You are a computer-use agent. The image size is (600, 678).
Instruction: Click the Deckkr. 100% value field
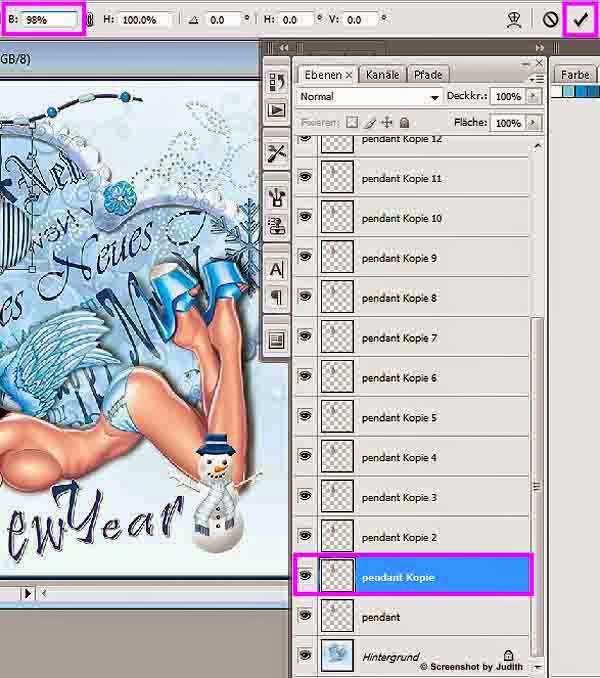click(508, 96)
